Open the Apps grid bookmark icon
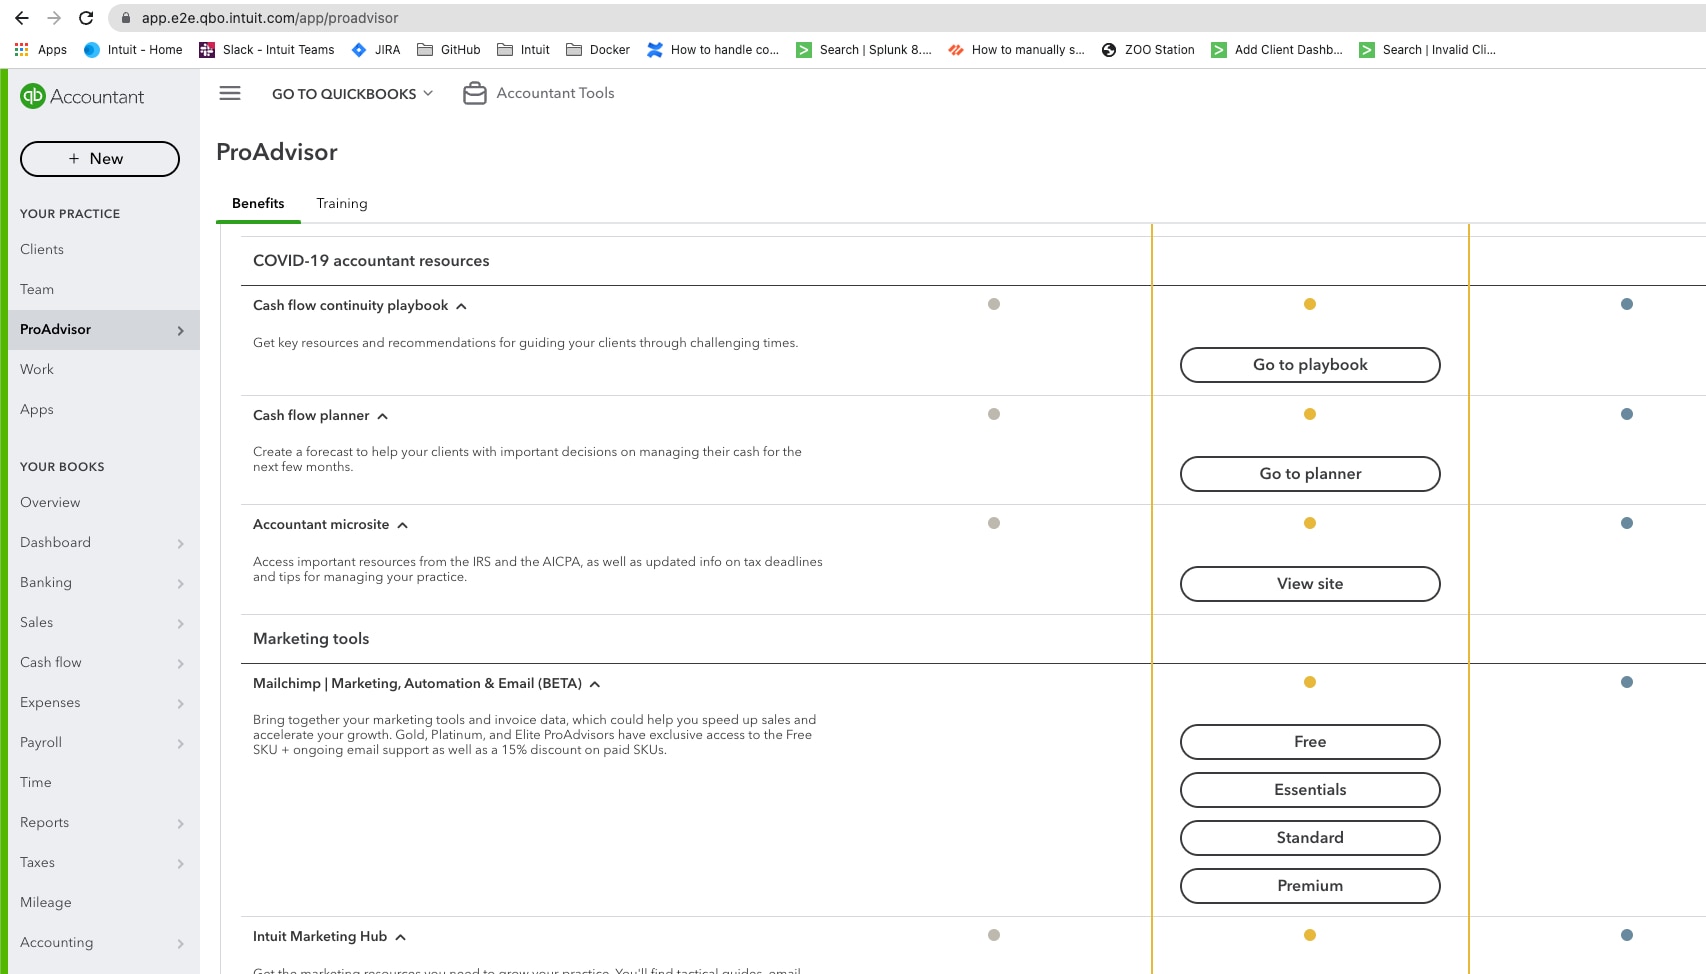The height and width of the screenshot is (974, 1706). [21, 49]
